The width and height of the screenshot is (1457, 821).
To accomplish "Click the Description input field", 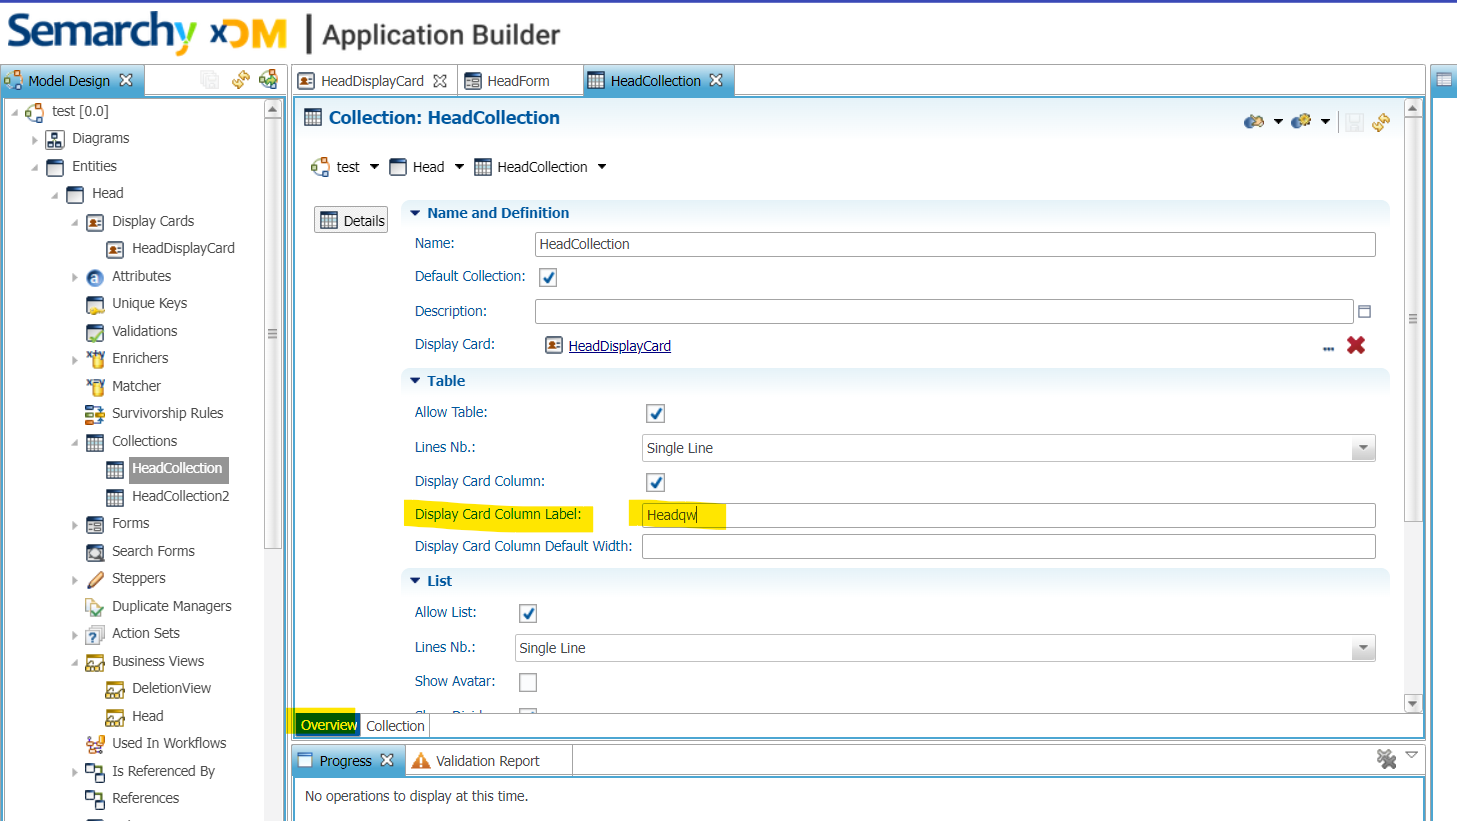I will tap(944, 311).
